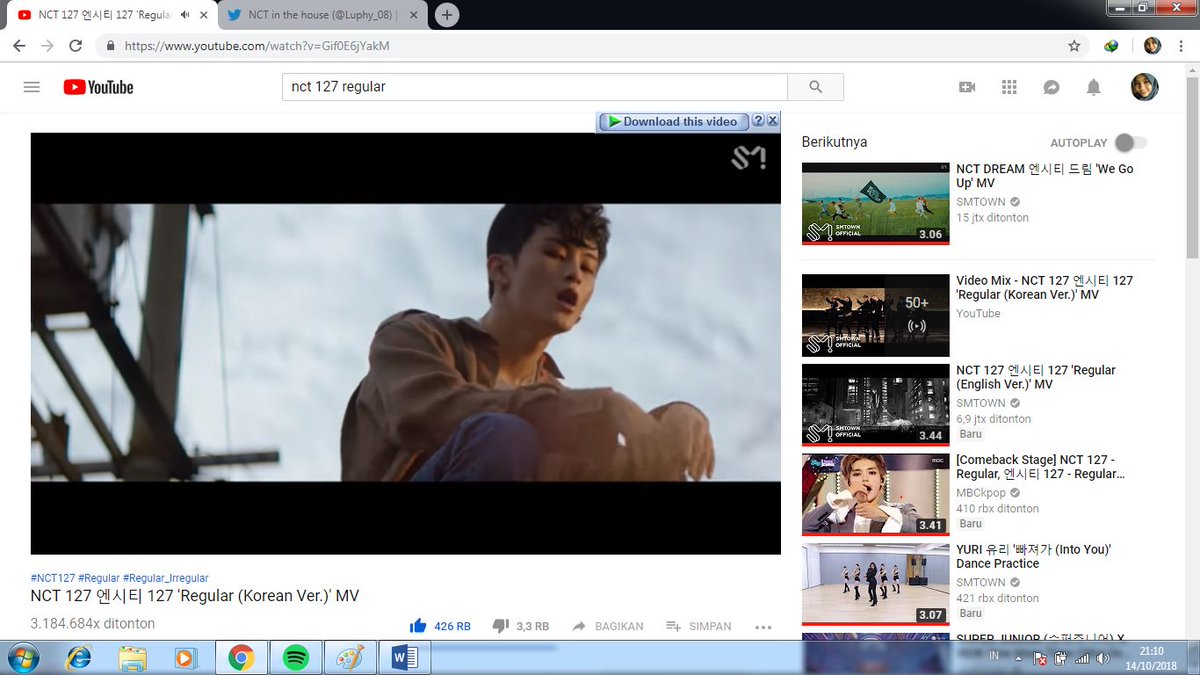Click the IN language indicator
This screenshot has width=1200, height=675.
coord(994,657)
